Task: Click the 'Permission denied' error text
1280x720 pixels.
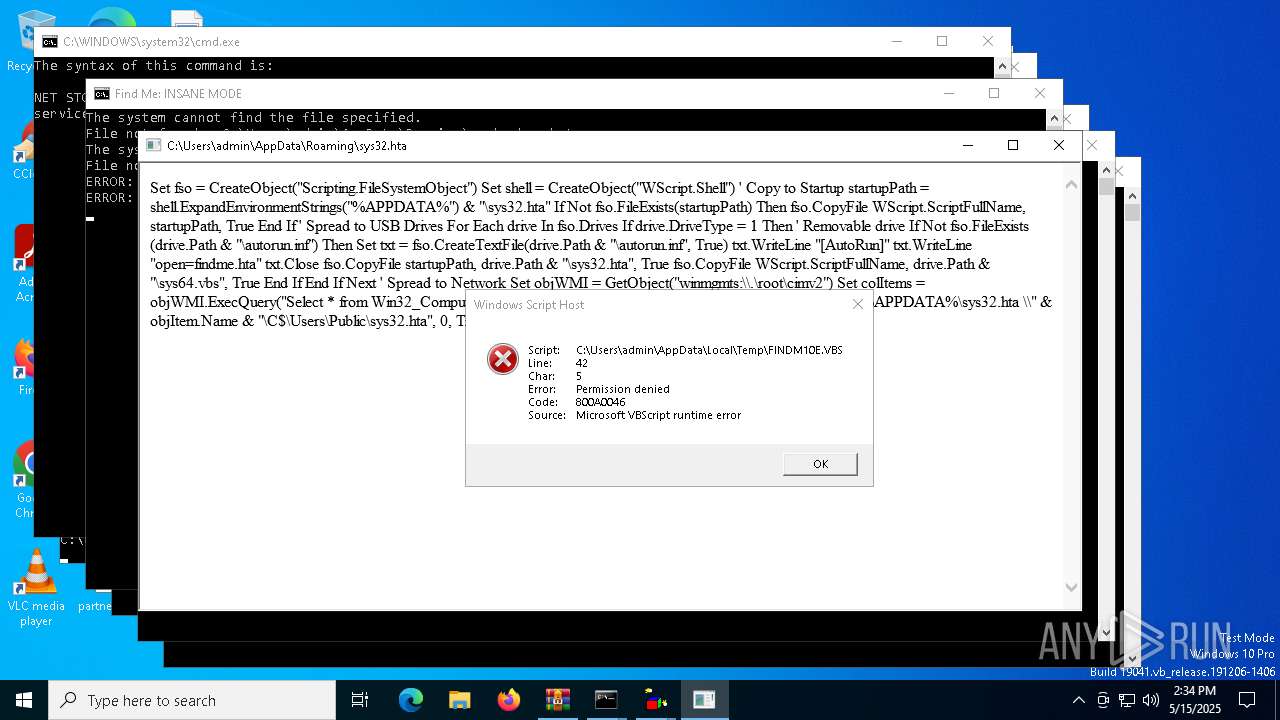Action: [622, 389]
